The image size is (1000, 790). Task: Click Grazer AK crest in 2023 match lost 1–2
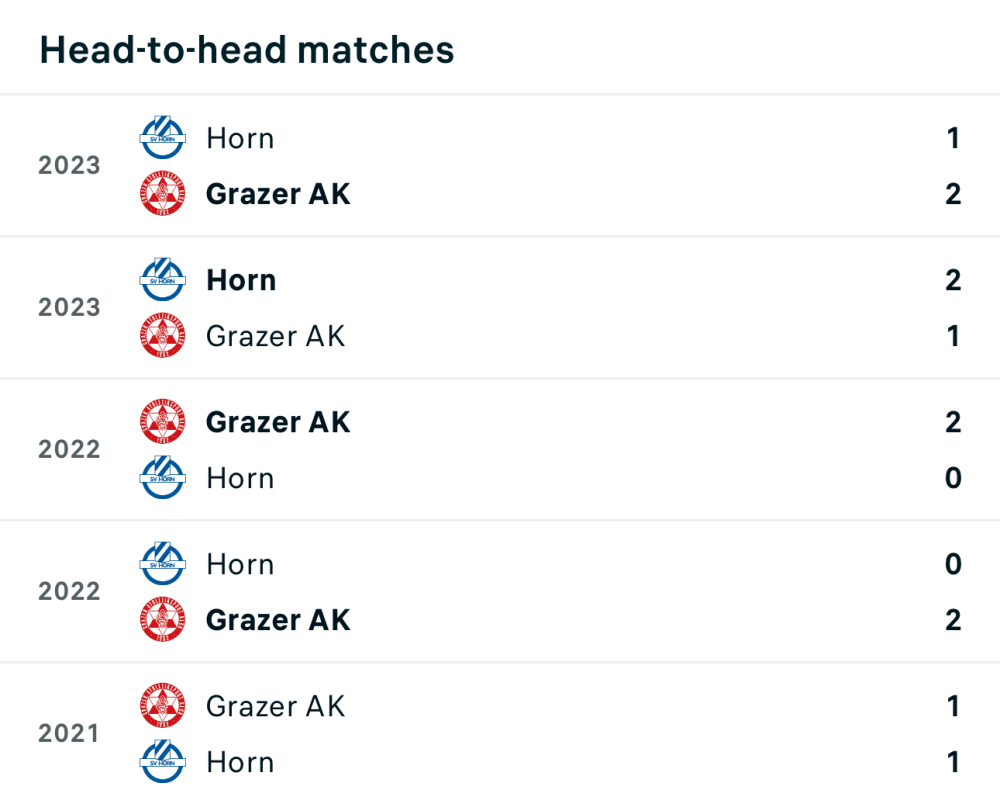click(x=162, y=336)
